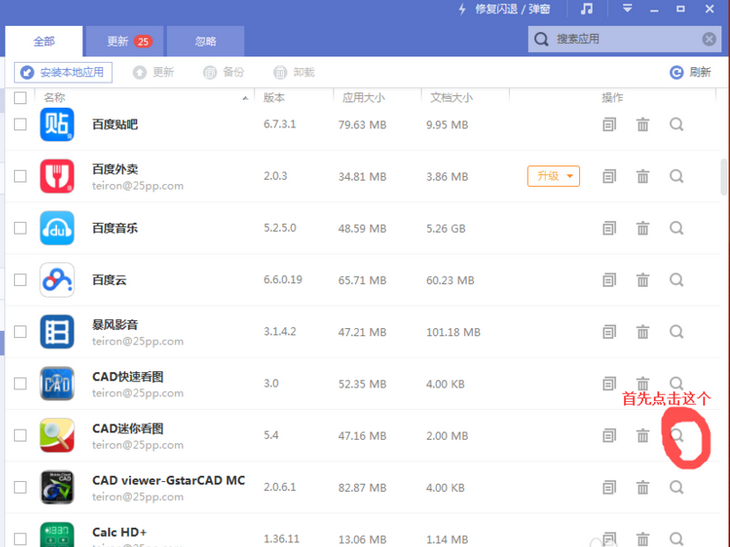The height and width of the screenshot is (547, 730).
Task: Click magnifier icon in 暴风影音 row
Action: [x=676, y=332]
